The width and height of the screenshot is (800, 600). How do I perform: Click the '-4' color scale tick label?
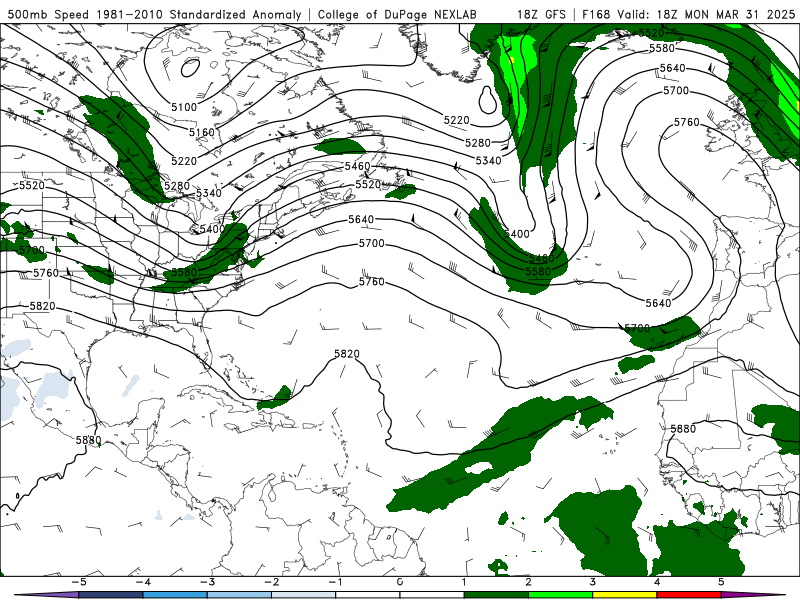tap(143, 582)
